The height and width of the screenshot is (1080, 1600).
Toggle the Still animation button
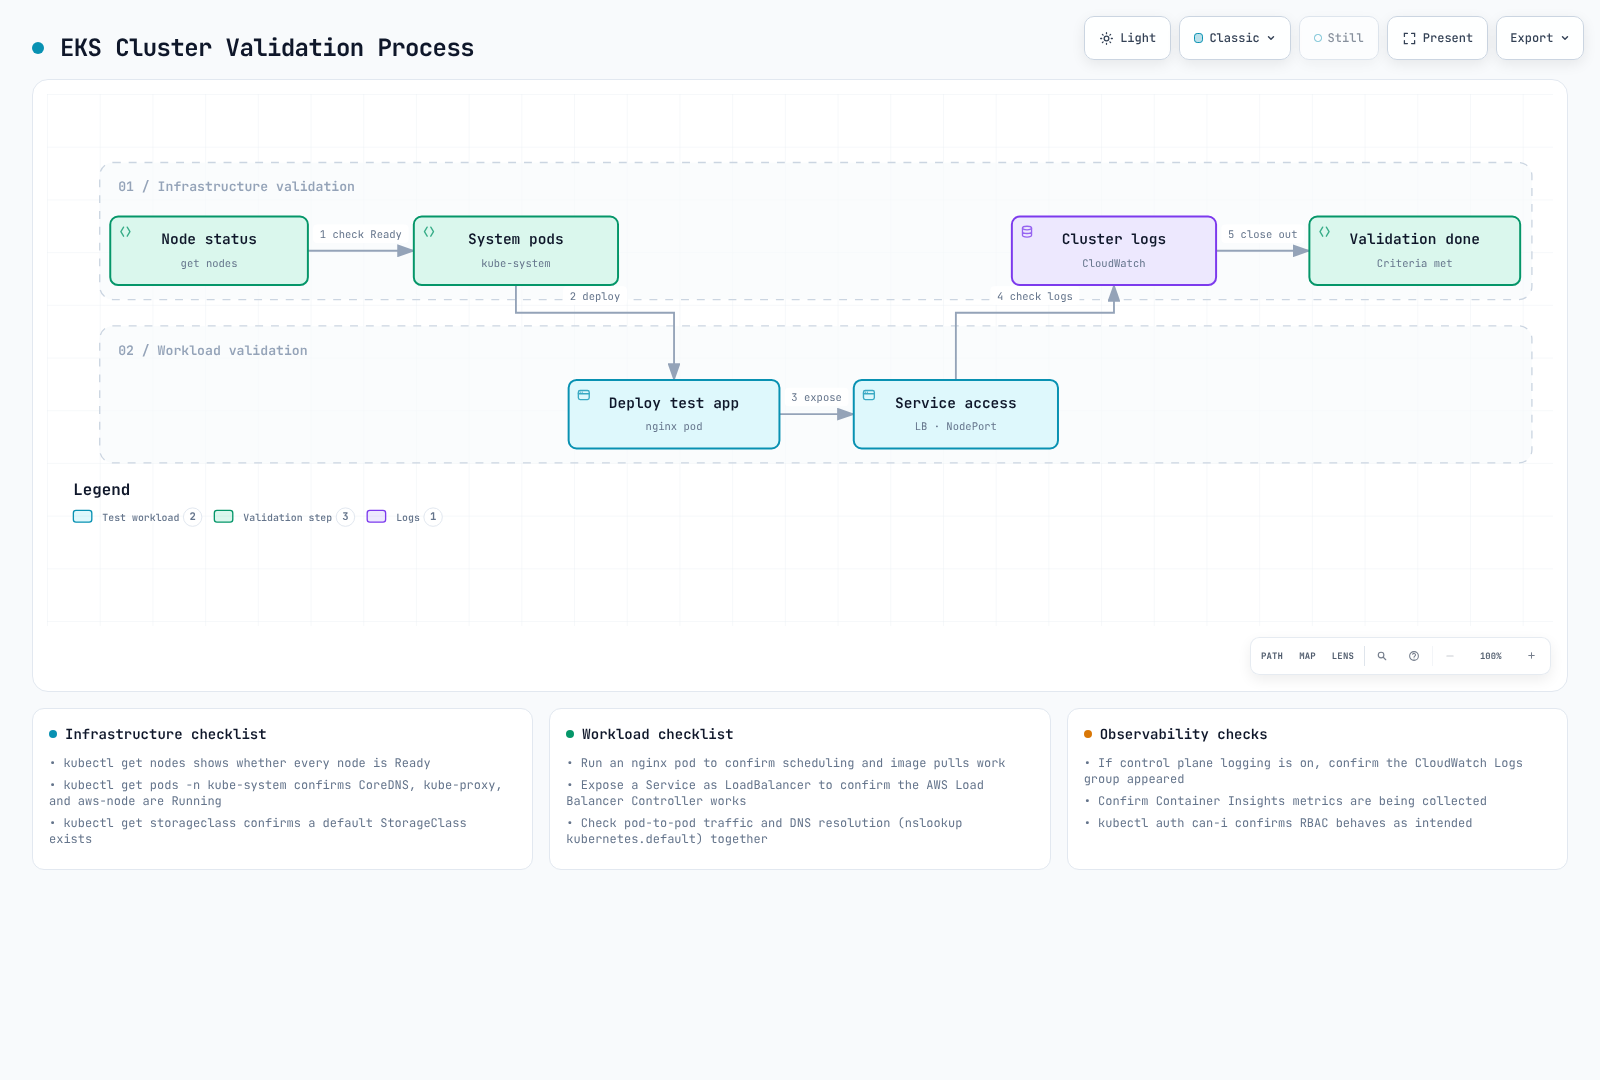pos(1339,38)
